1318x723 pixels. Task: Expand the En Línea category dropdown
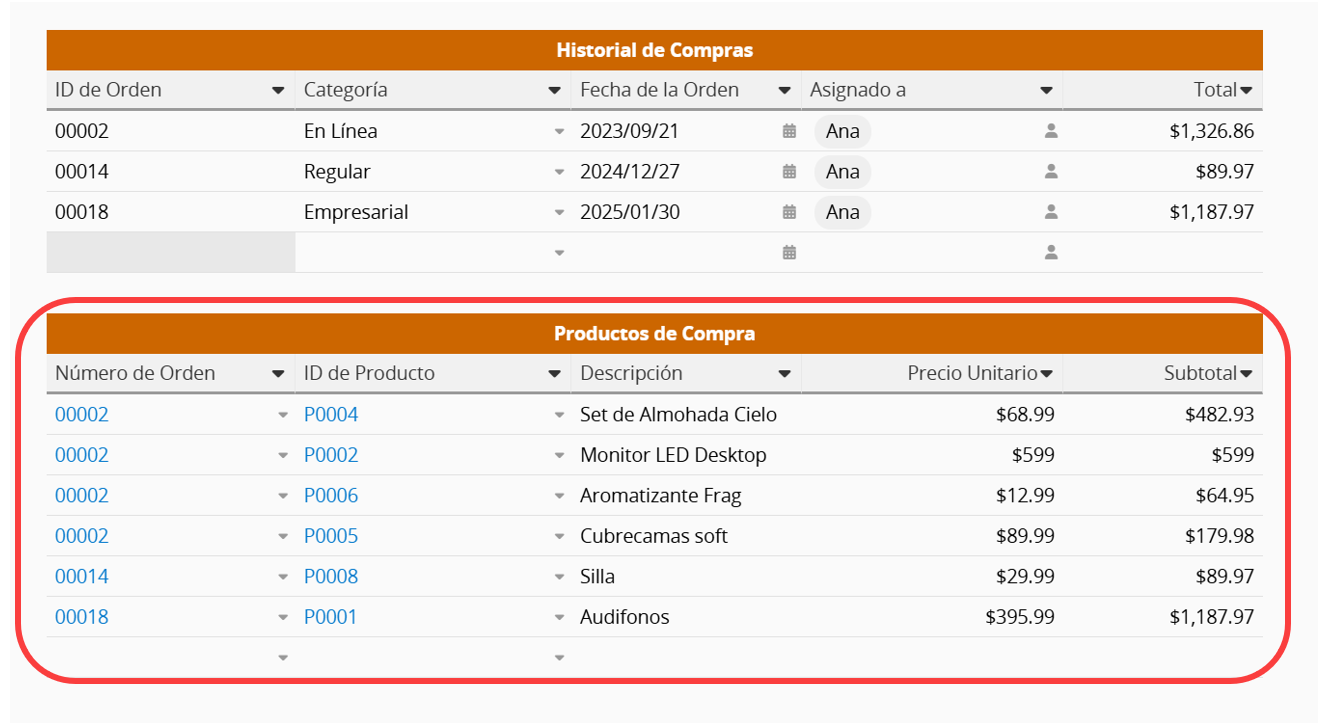[559, 132]
